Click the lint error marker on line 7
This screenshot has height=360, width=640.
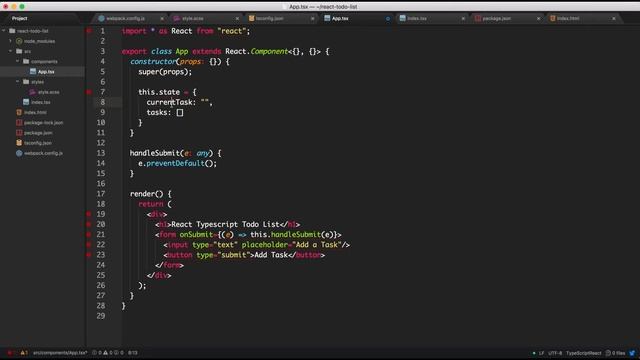89,92
